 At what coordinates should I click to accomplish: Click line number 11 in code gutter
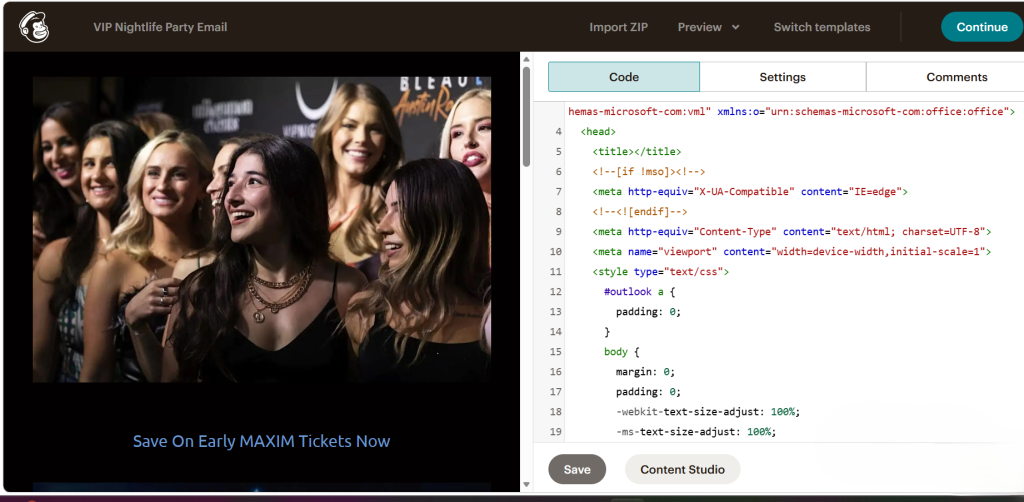coord(555,271)
